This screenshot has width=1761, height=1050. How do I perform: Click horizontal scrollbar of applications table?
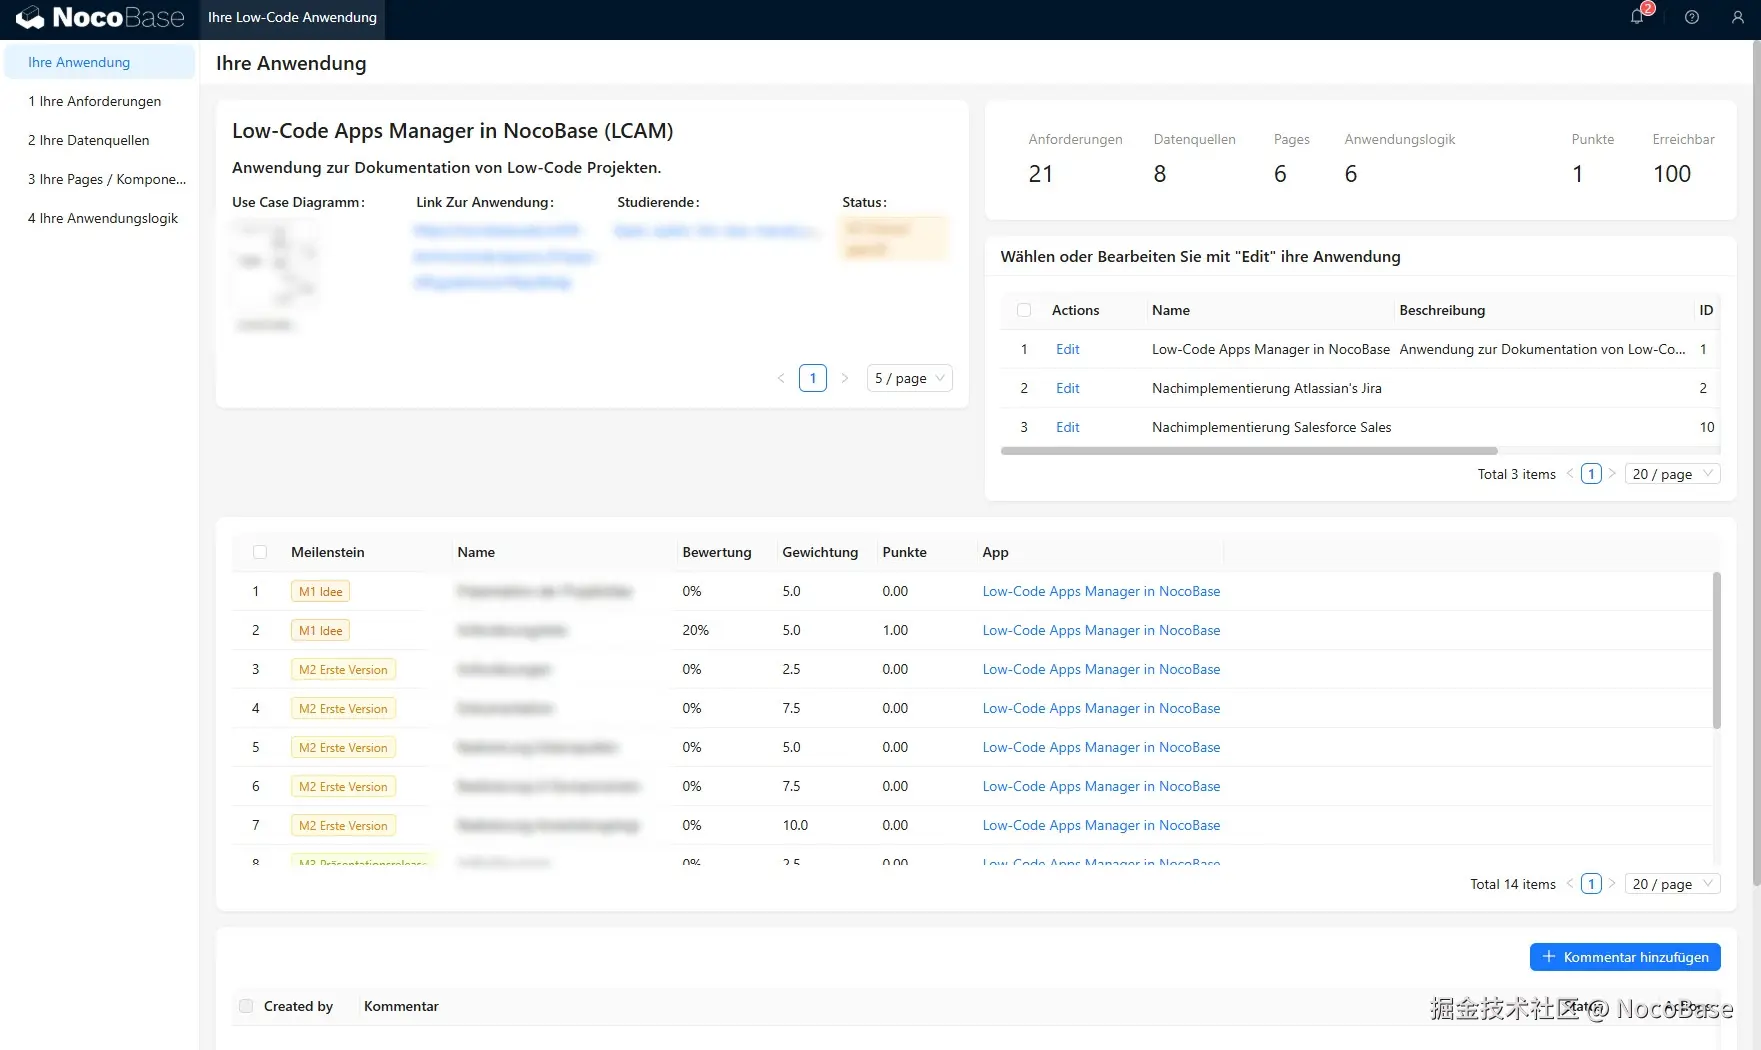1249,451
